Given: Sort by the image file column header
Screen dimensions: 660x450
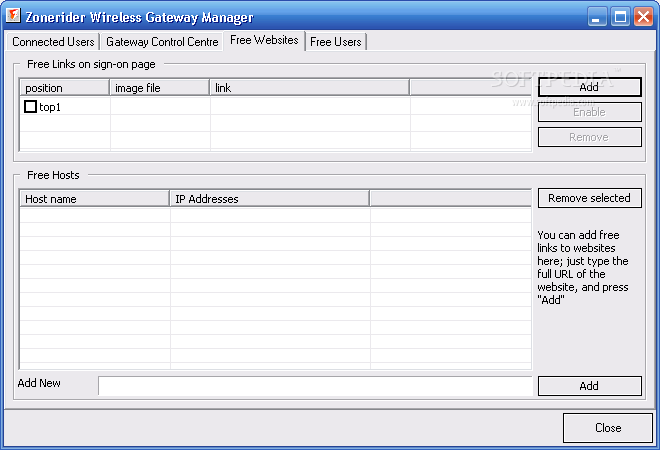Looking at the screenshot, I should pos(160,88).
